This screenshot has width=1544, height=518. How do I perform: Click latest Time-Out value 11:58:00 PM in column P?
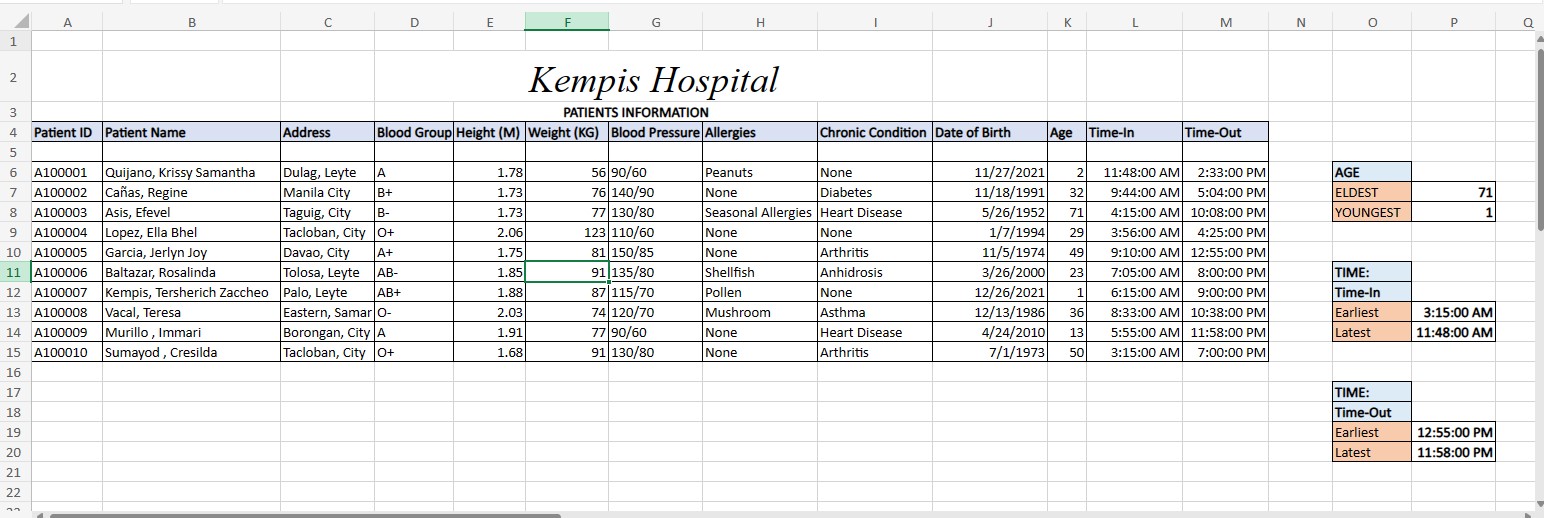coord(1454,452)
